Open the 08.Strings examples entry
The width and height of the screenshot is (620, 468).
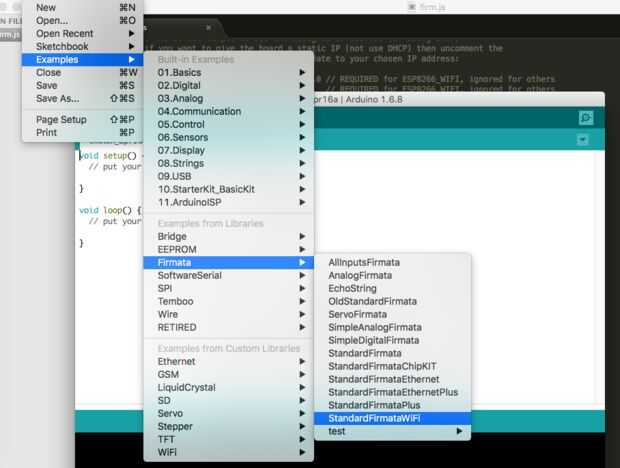click(x=229, y=163)
